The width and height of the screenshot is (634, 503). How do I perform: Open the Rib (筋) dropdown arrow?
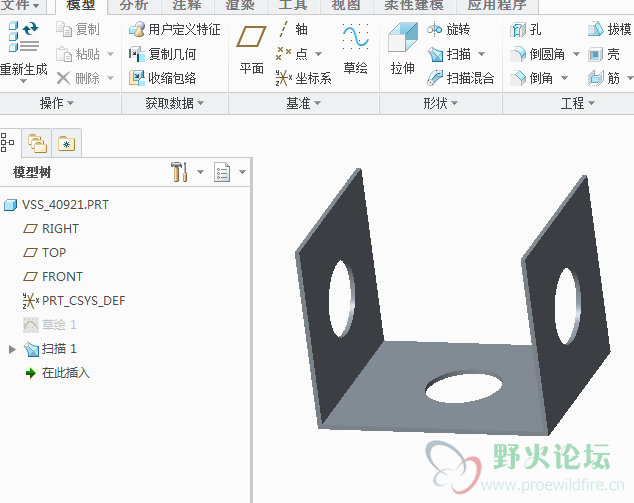[x=630, y=78]
